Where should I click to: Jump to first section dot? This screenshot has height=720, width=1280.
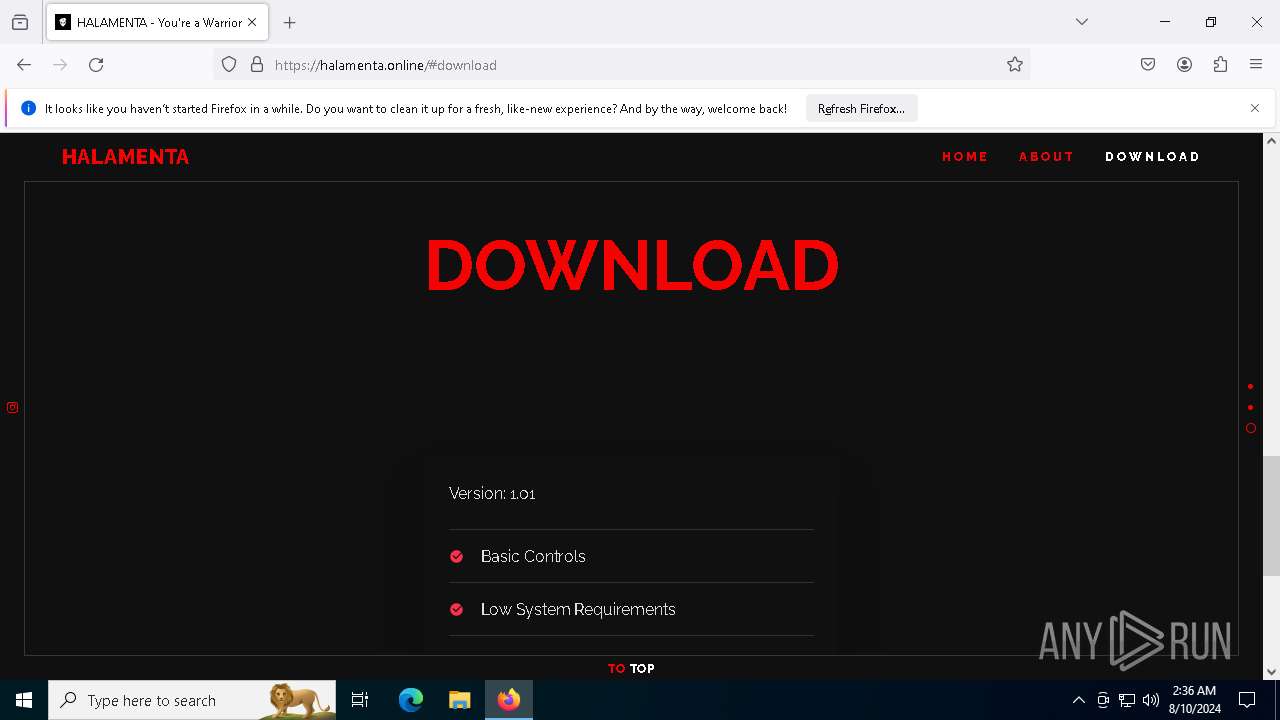coord(1250,386)
